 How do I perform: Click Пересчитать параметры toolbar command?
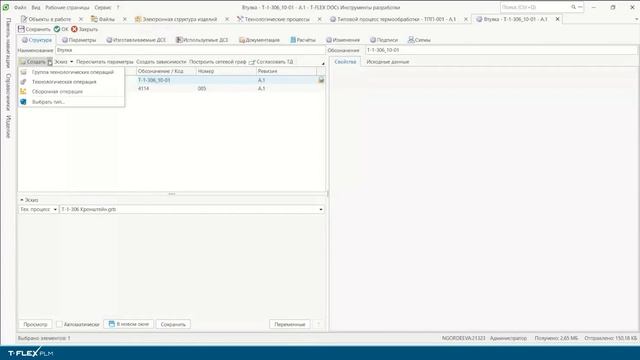tap(104, 62)
